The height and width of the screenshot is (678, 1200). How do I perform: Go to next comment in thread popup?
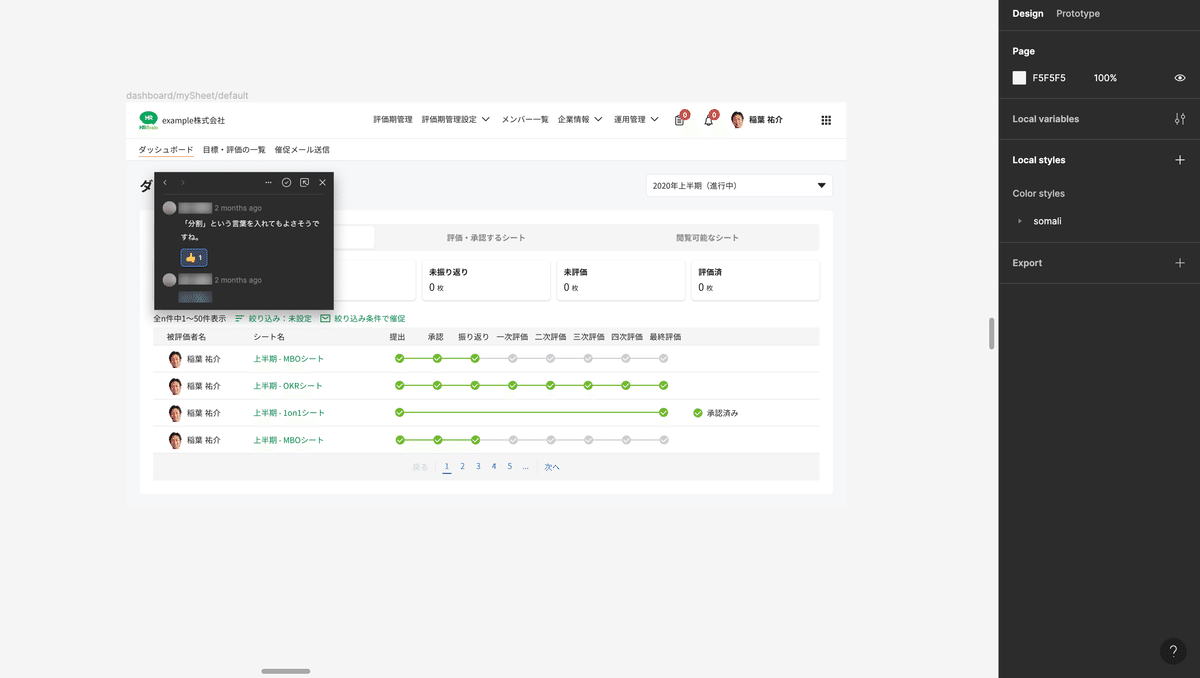tap(182, 183)
